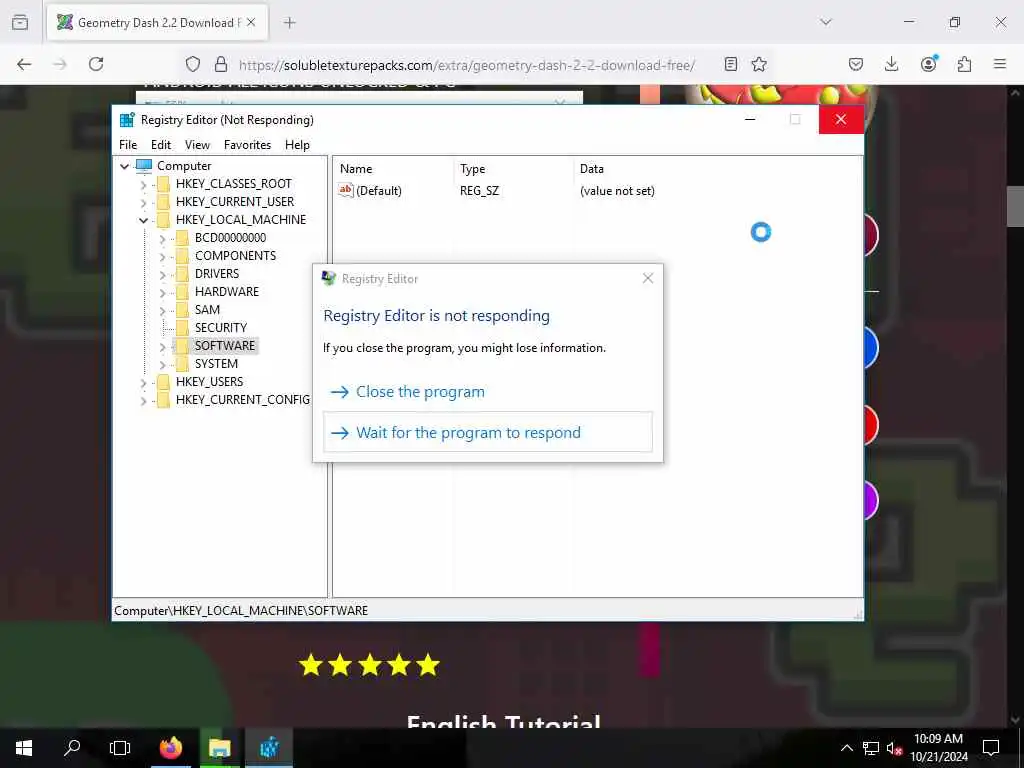The width and height of the screenshot is (1024, 768).
Task: Open the View menu in Registry Editor
Action: (x=197, y=145)
